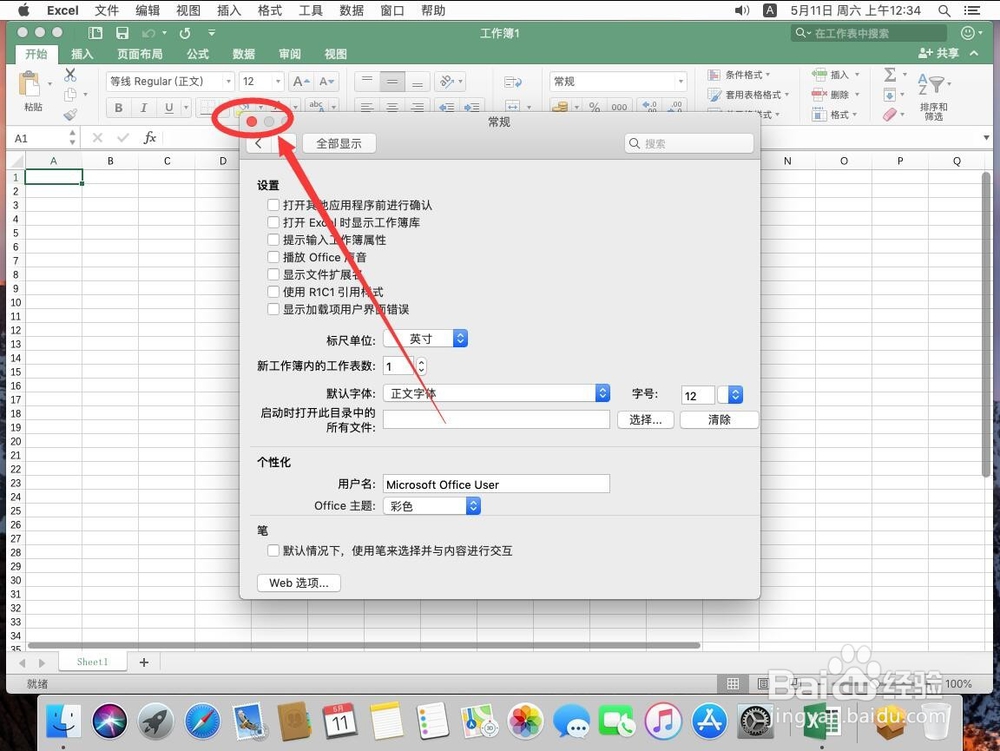The image size is (1000, 751).
Task: Switch to the Insert ribbon tab
Action: point(82,54)
